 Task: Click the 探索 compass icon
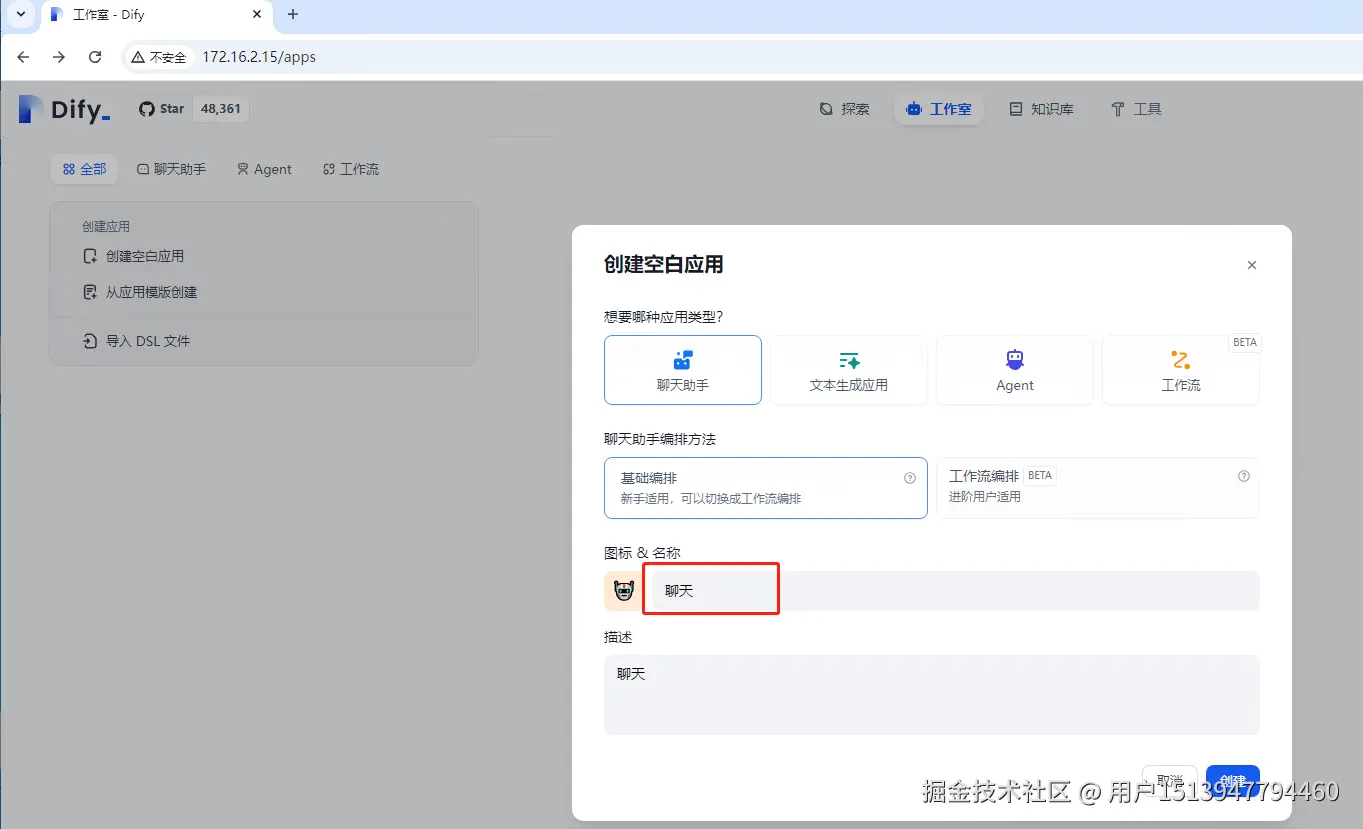[826, 109]
